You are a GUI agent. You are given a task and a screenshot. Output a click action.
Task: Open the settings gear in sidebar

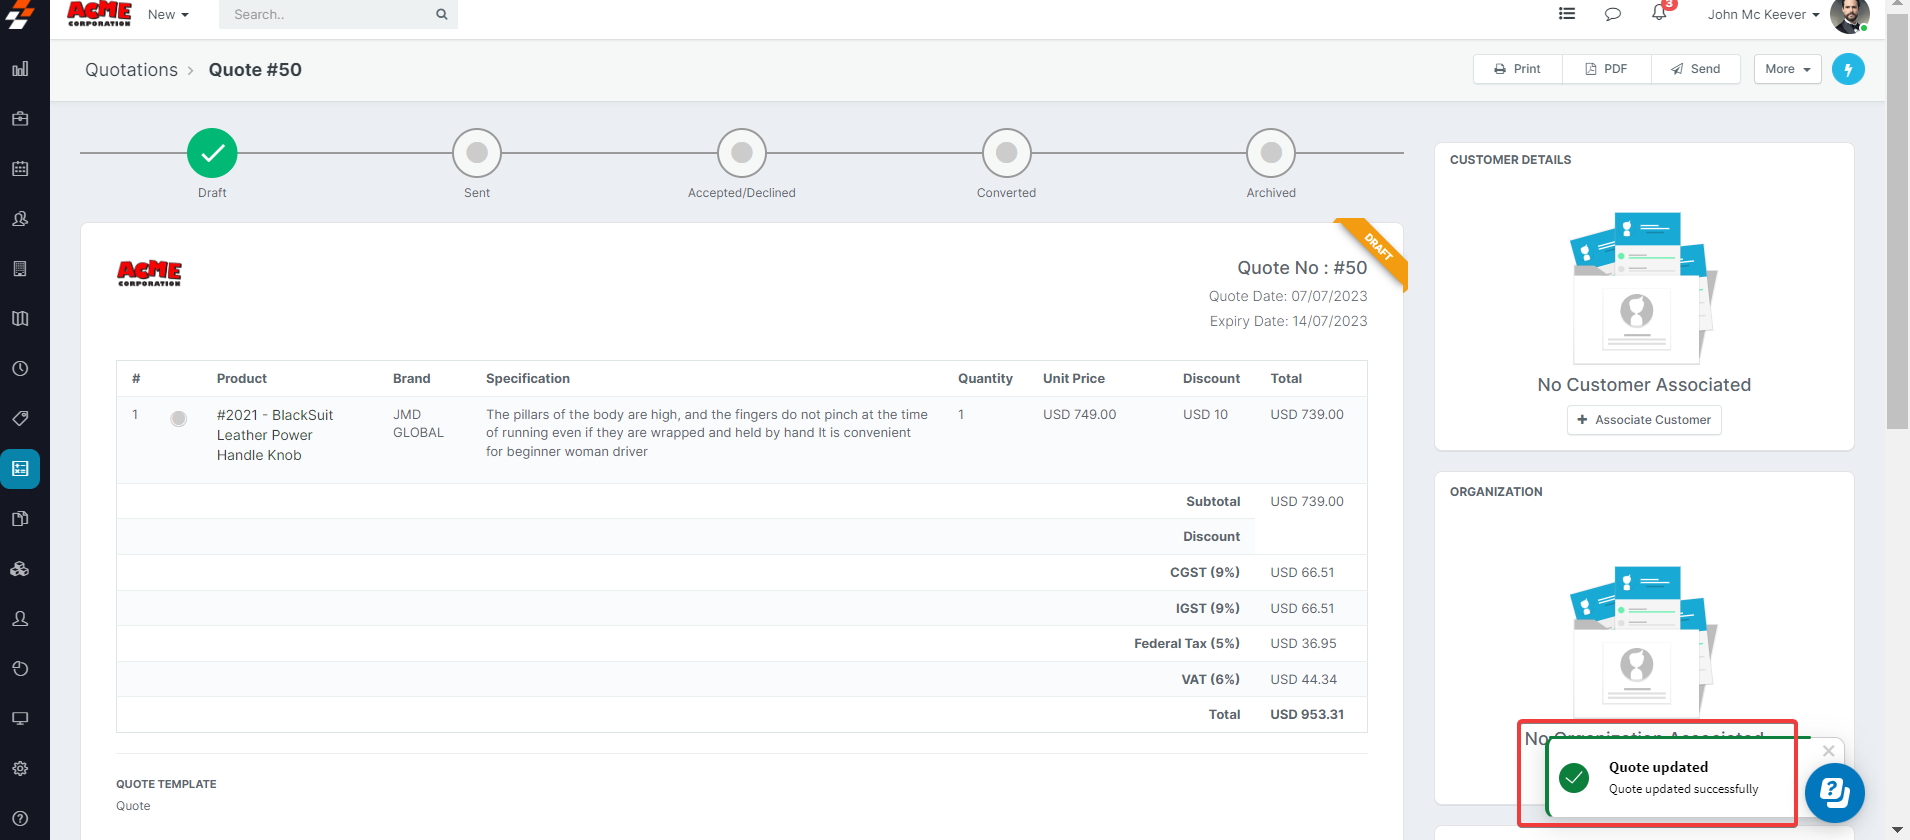coord(20,768)
